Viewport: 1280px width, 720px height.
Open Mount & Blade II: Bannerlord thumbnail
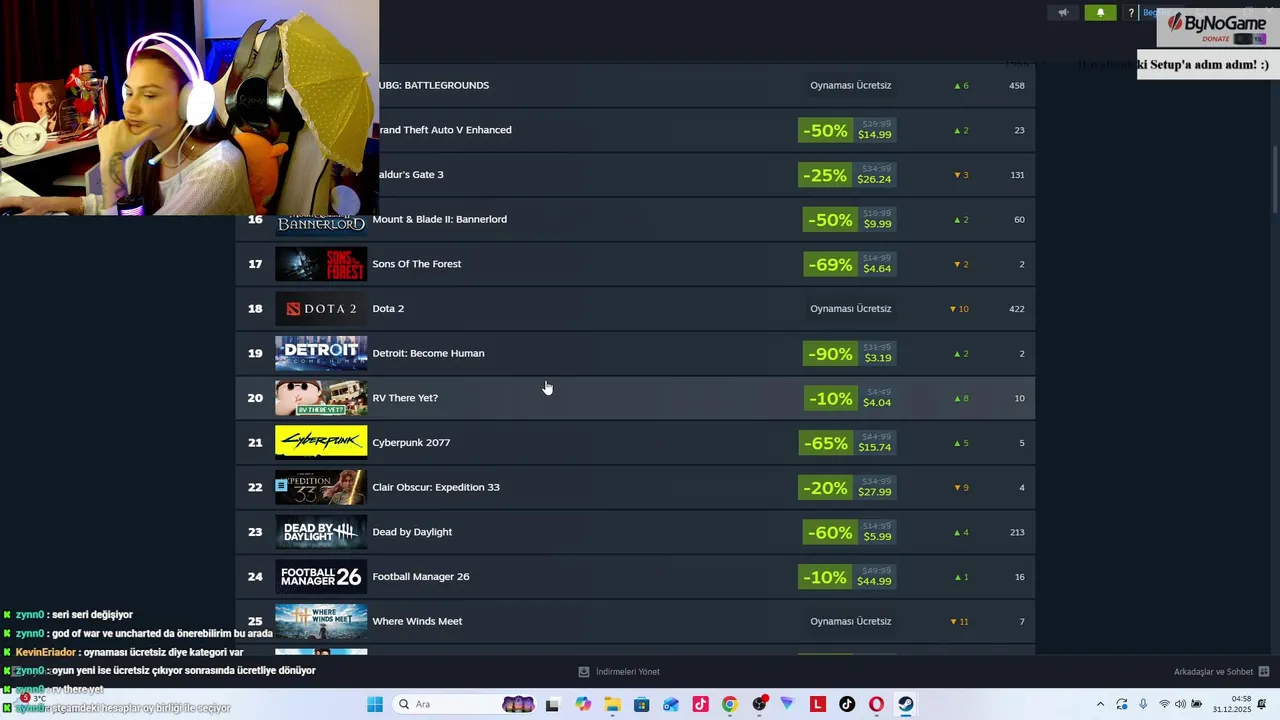point(321,224)
